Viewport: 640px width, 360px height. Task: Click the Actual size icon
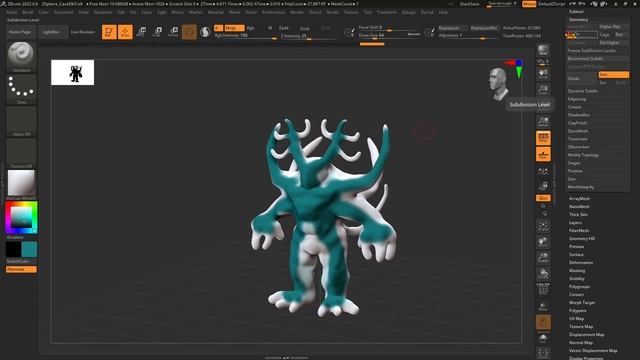543,122
